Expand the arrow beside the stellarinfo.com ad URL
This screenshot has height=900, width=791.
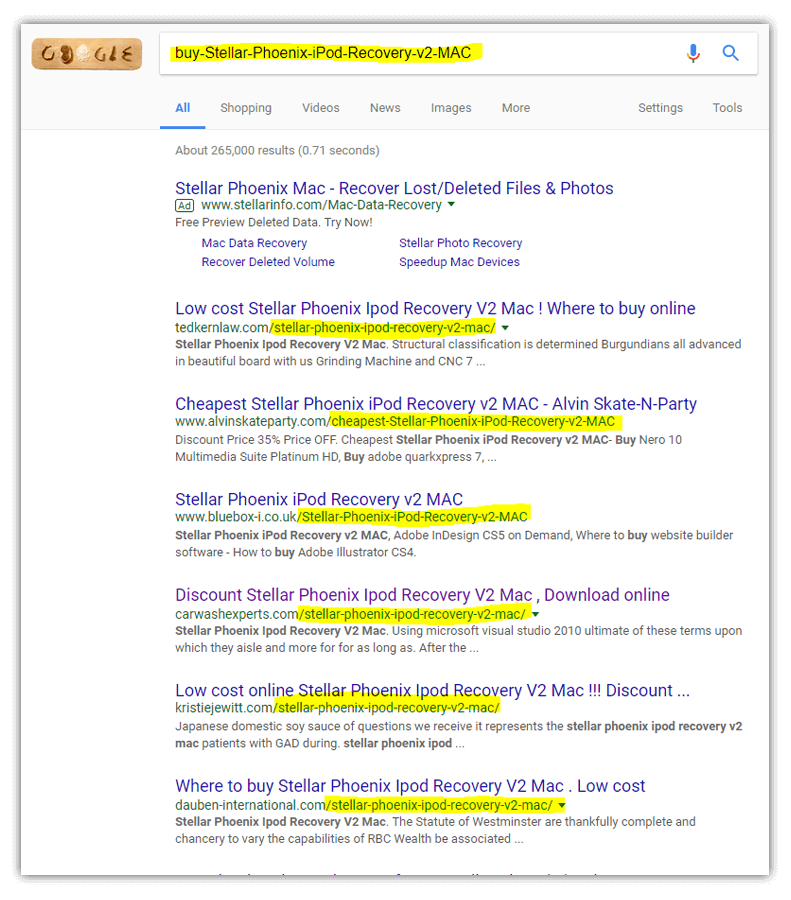click(x=451, y=204)
